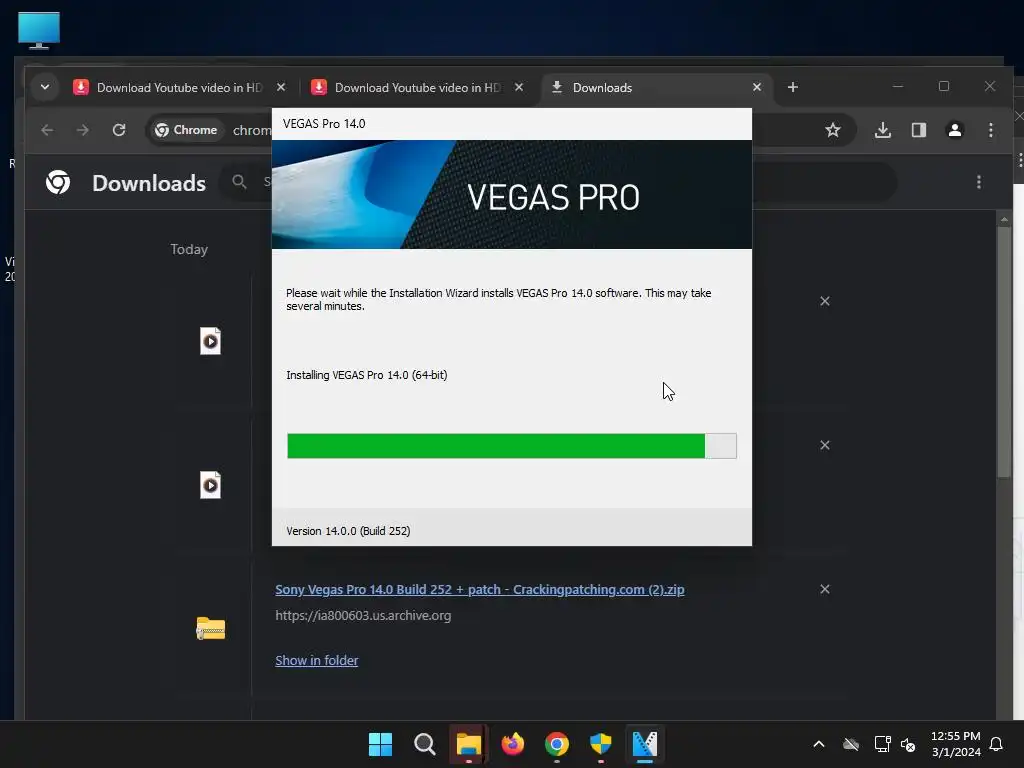Open the Downloads page more actions menu
Screen dimensions: 1024x768
tap(978, 182)
